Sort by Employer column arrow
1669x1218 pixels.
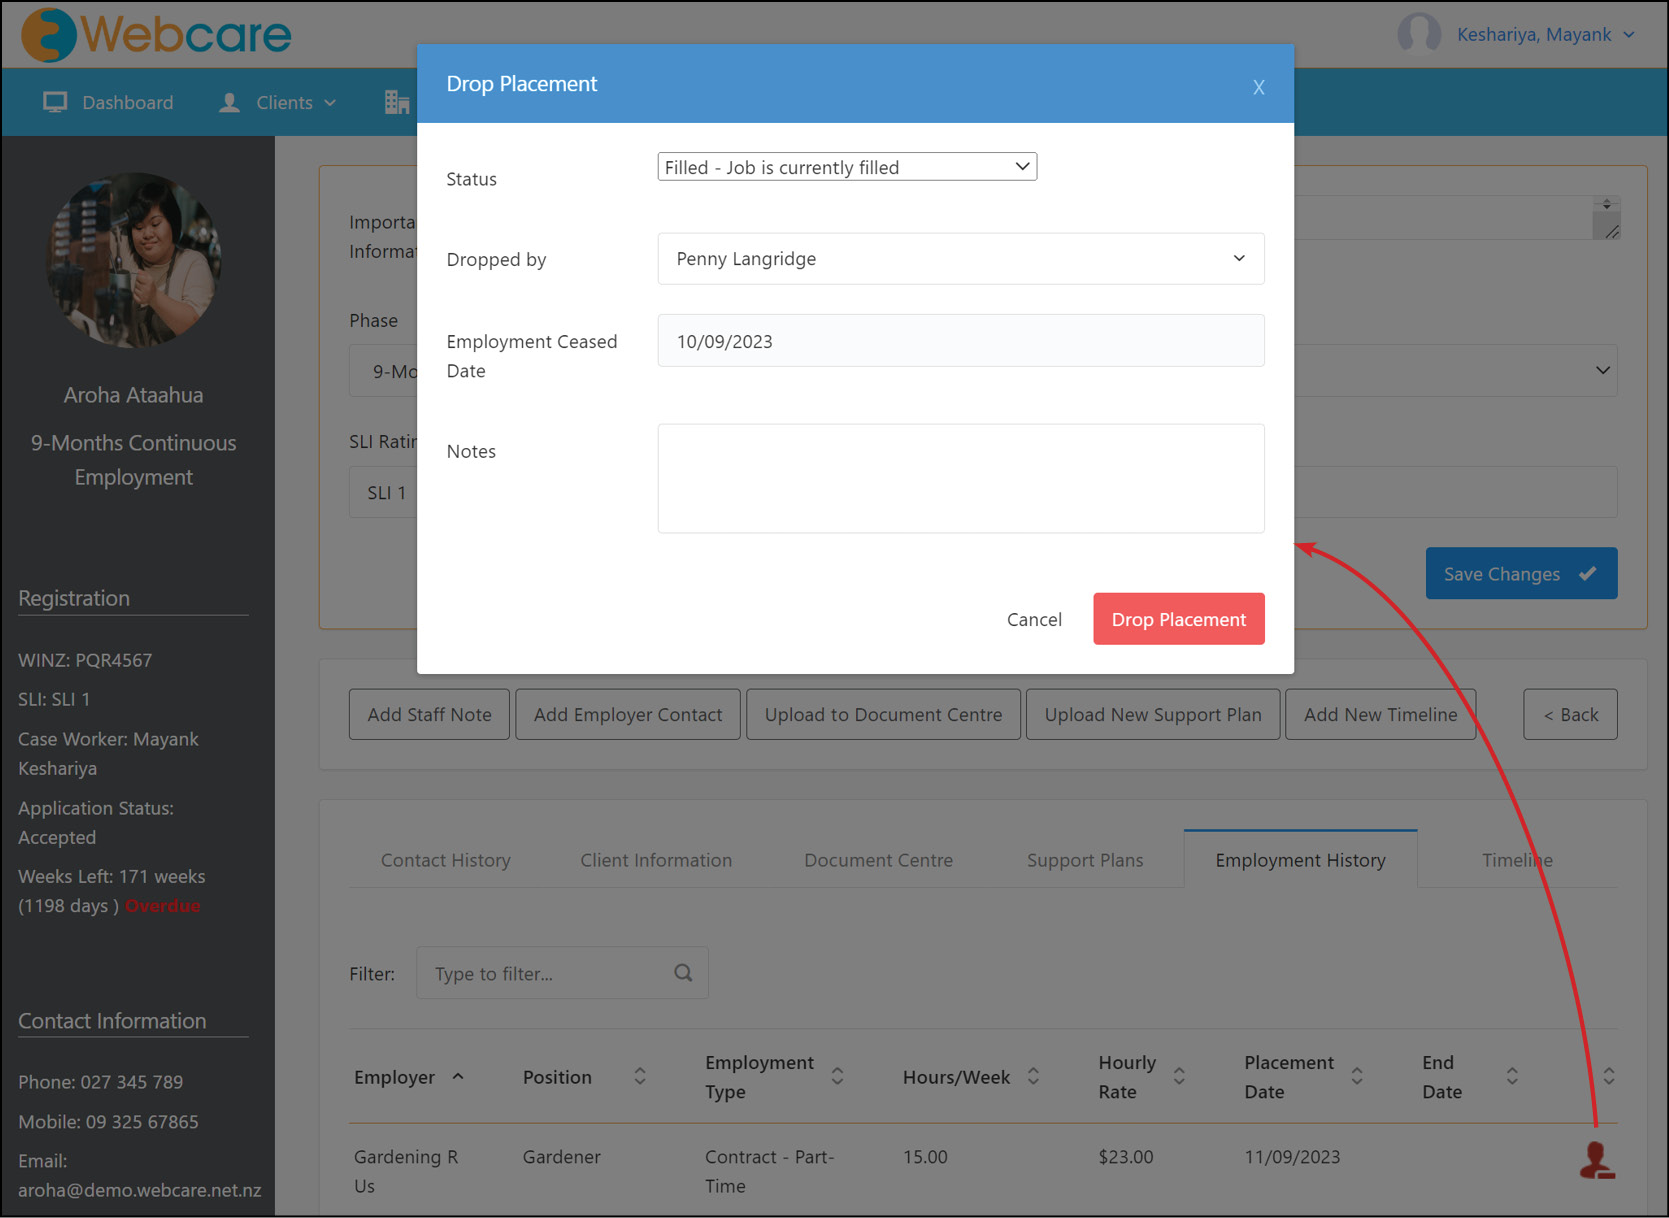pyautogui.click(x=458, y=1077)
